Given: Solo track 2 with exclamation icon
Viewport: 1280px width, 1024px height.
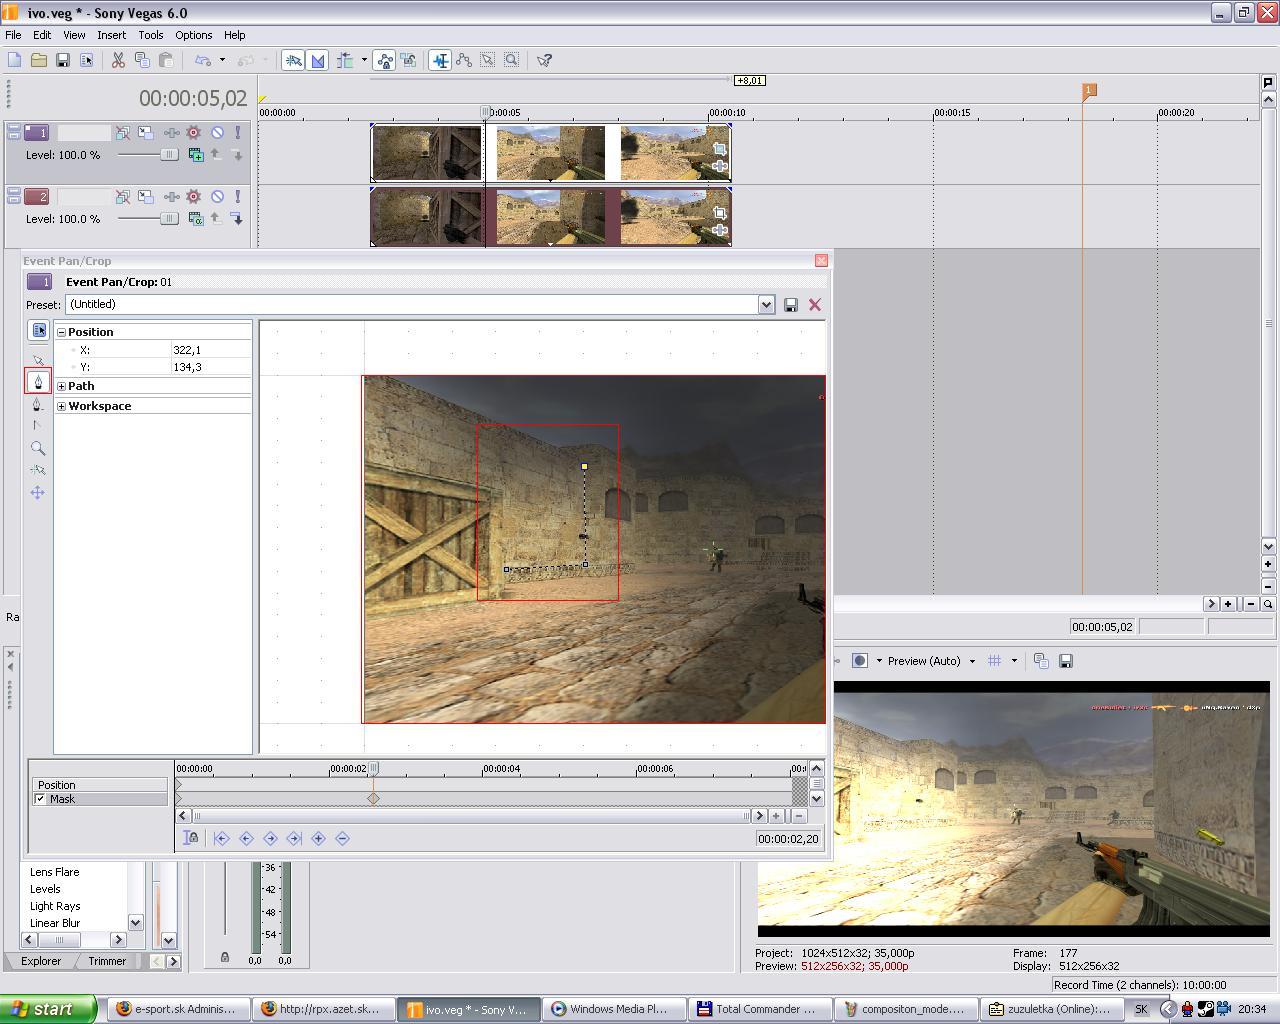Looking at the screenshot, I should pos(238,196).
